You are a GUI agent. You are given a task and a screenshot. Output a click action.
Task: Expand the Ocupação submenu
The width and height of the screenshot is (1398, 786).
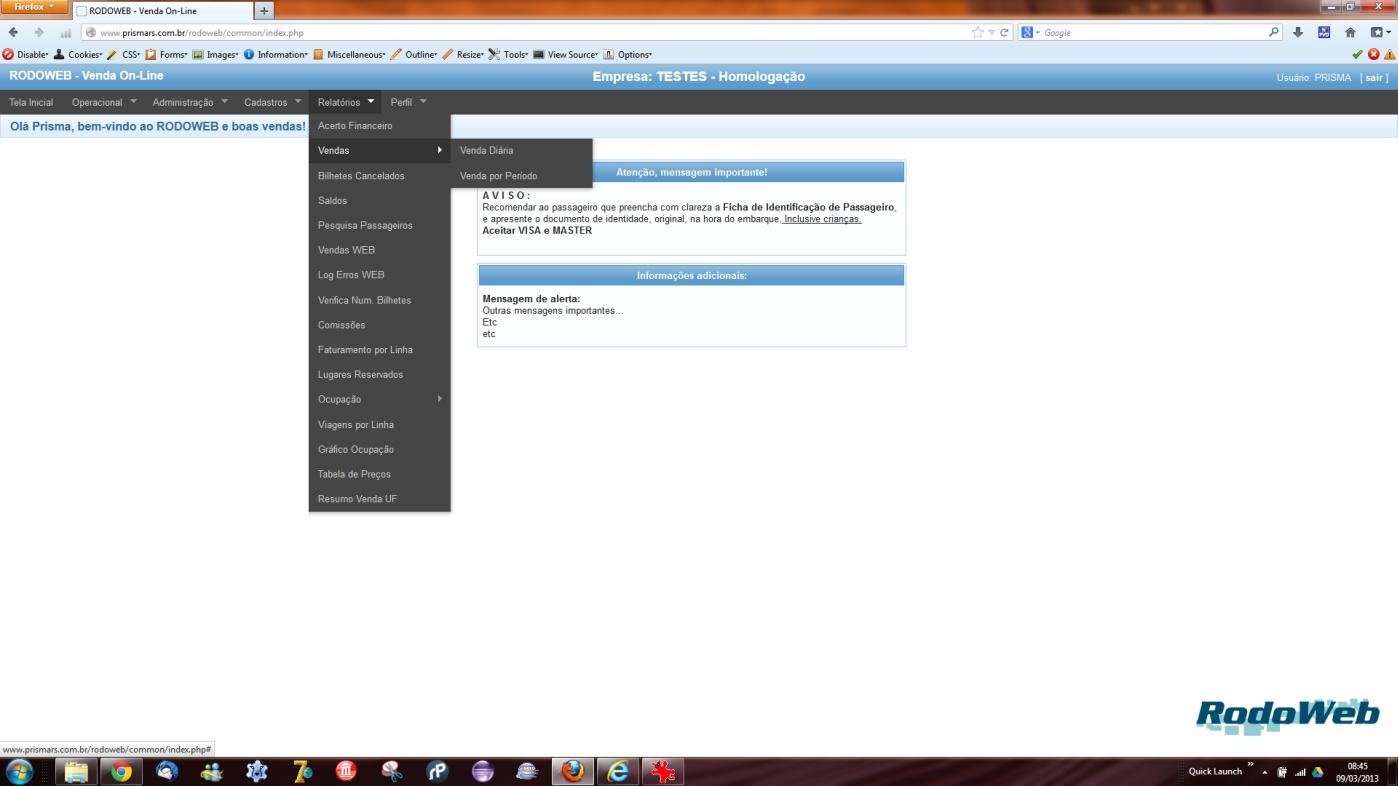[x=379, y=399]
